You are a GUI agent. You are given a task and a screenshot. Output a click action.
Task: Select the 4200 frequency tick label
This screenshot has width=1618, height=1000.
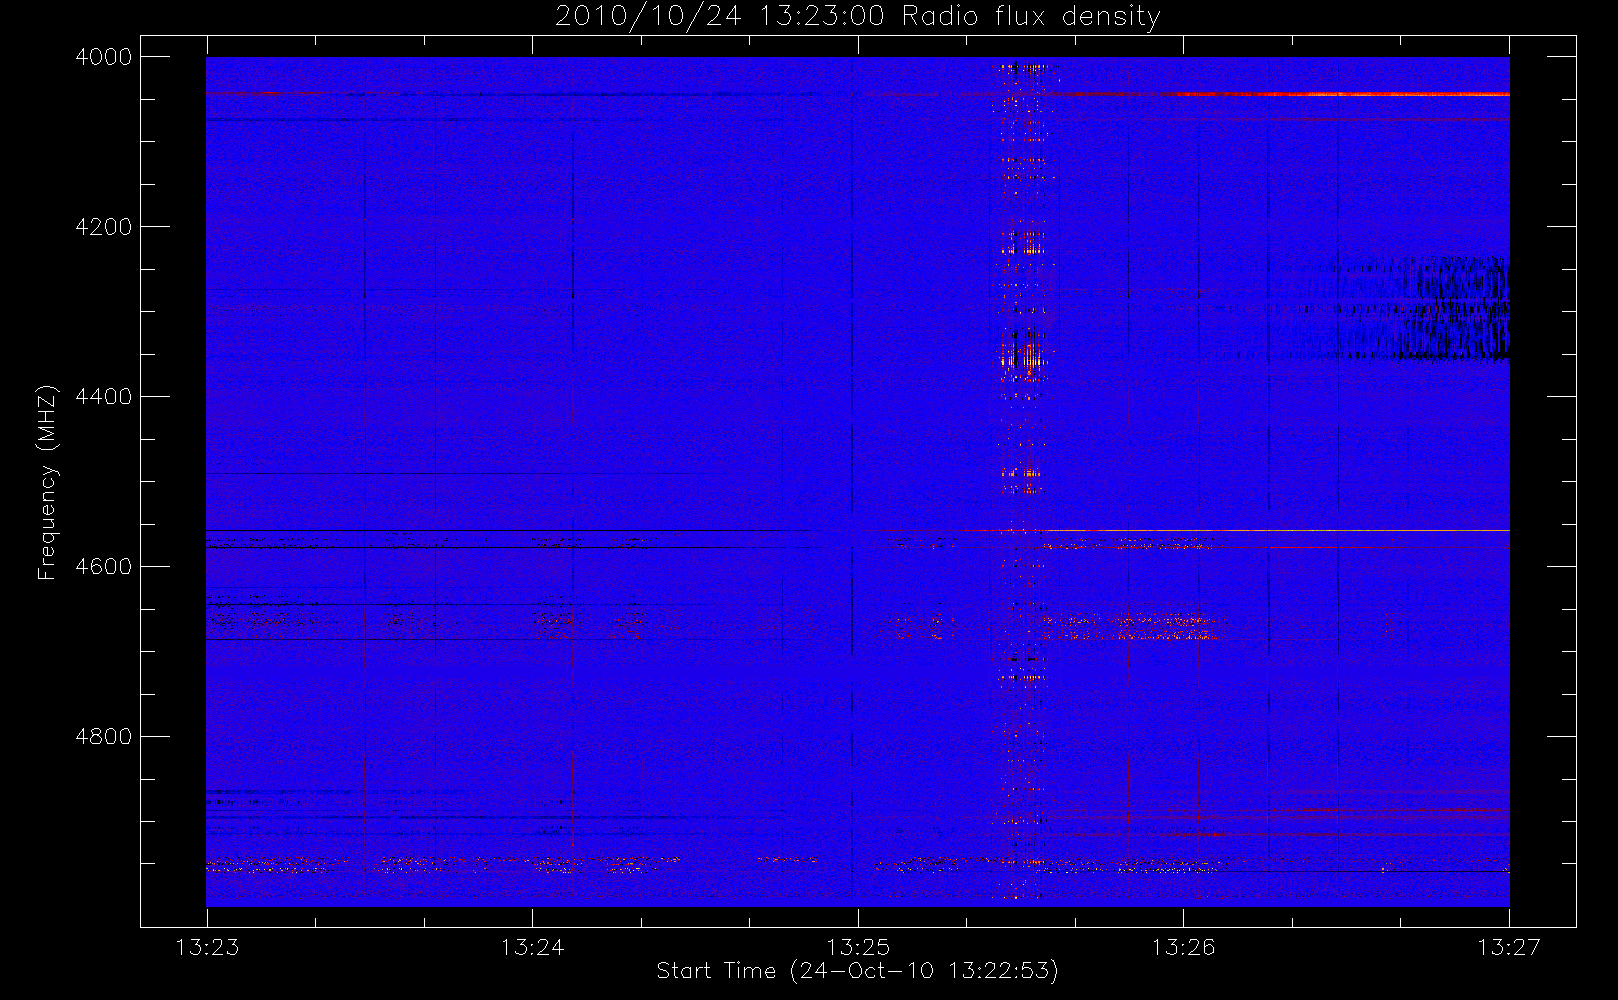pyautogui.click(x=104, y=227)
